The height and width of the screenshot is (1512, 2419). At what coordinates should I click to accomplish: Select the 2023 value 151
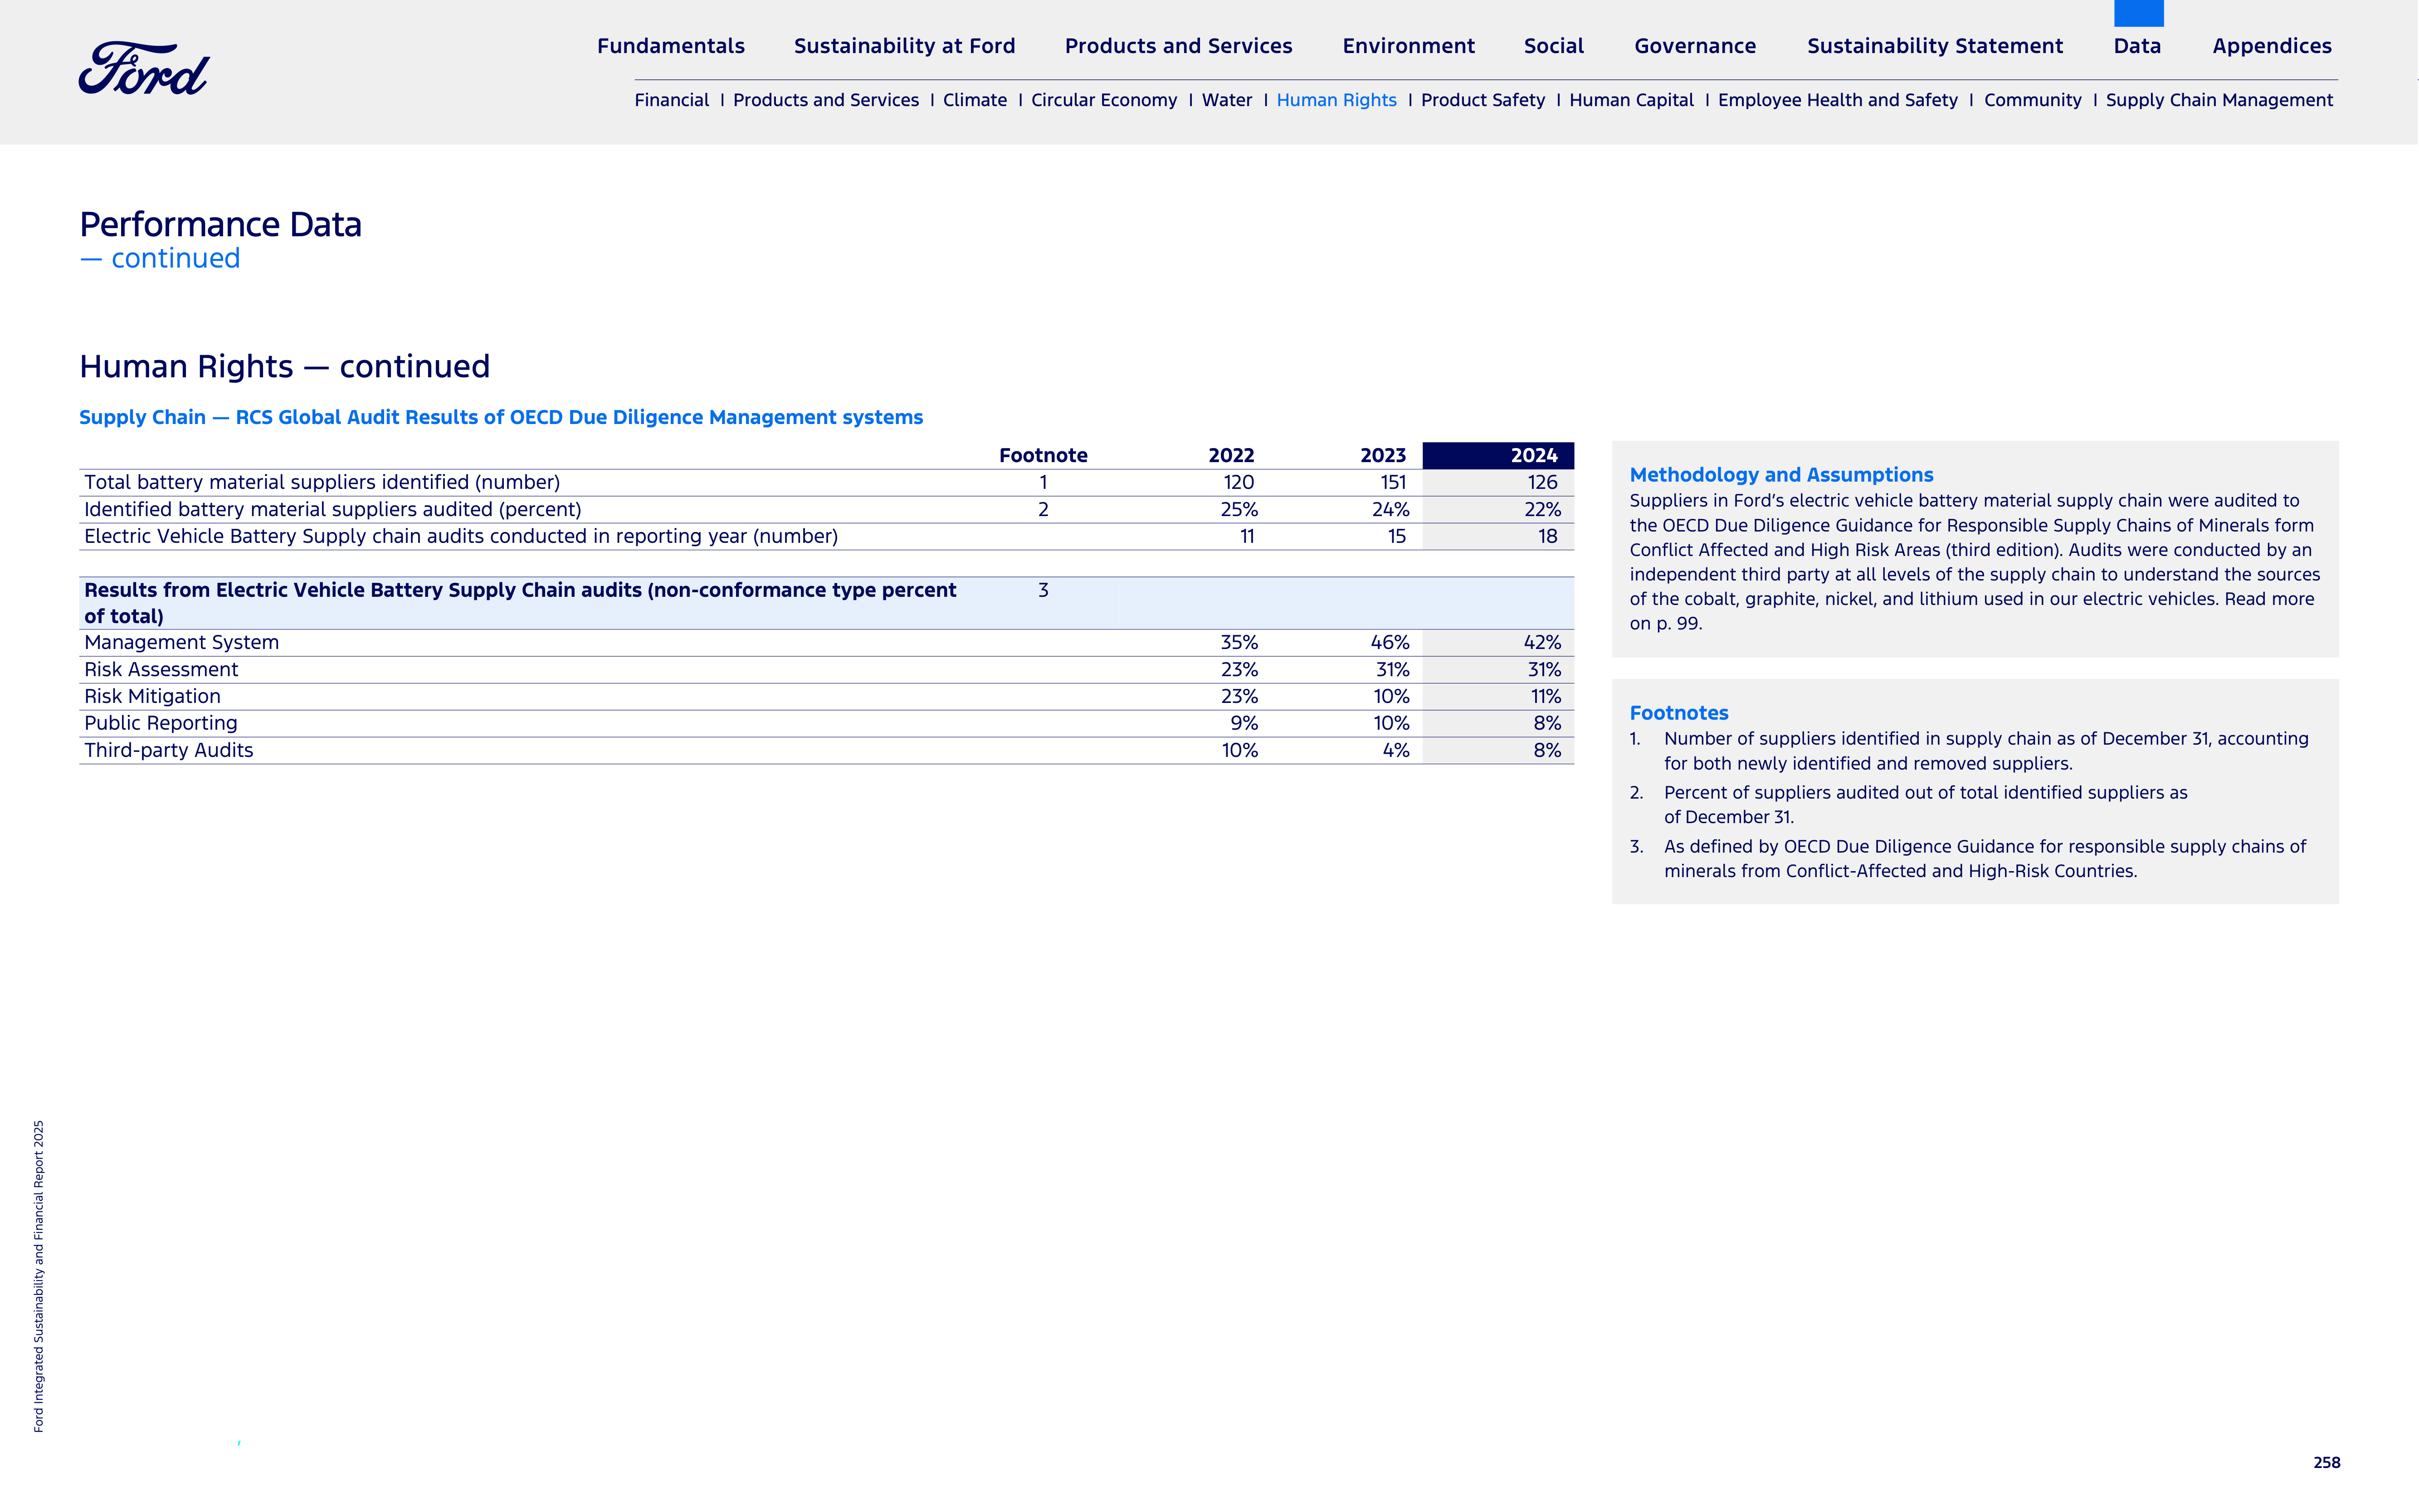pyautogui.click(x=1393, y=483)
